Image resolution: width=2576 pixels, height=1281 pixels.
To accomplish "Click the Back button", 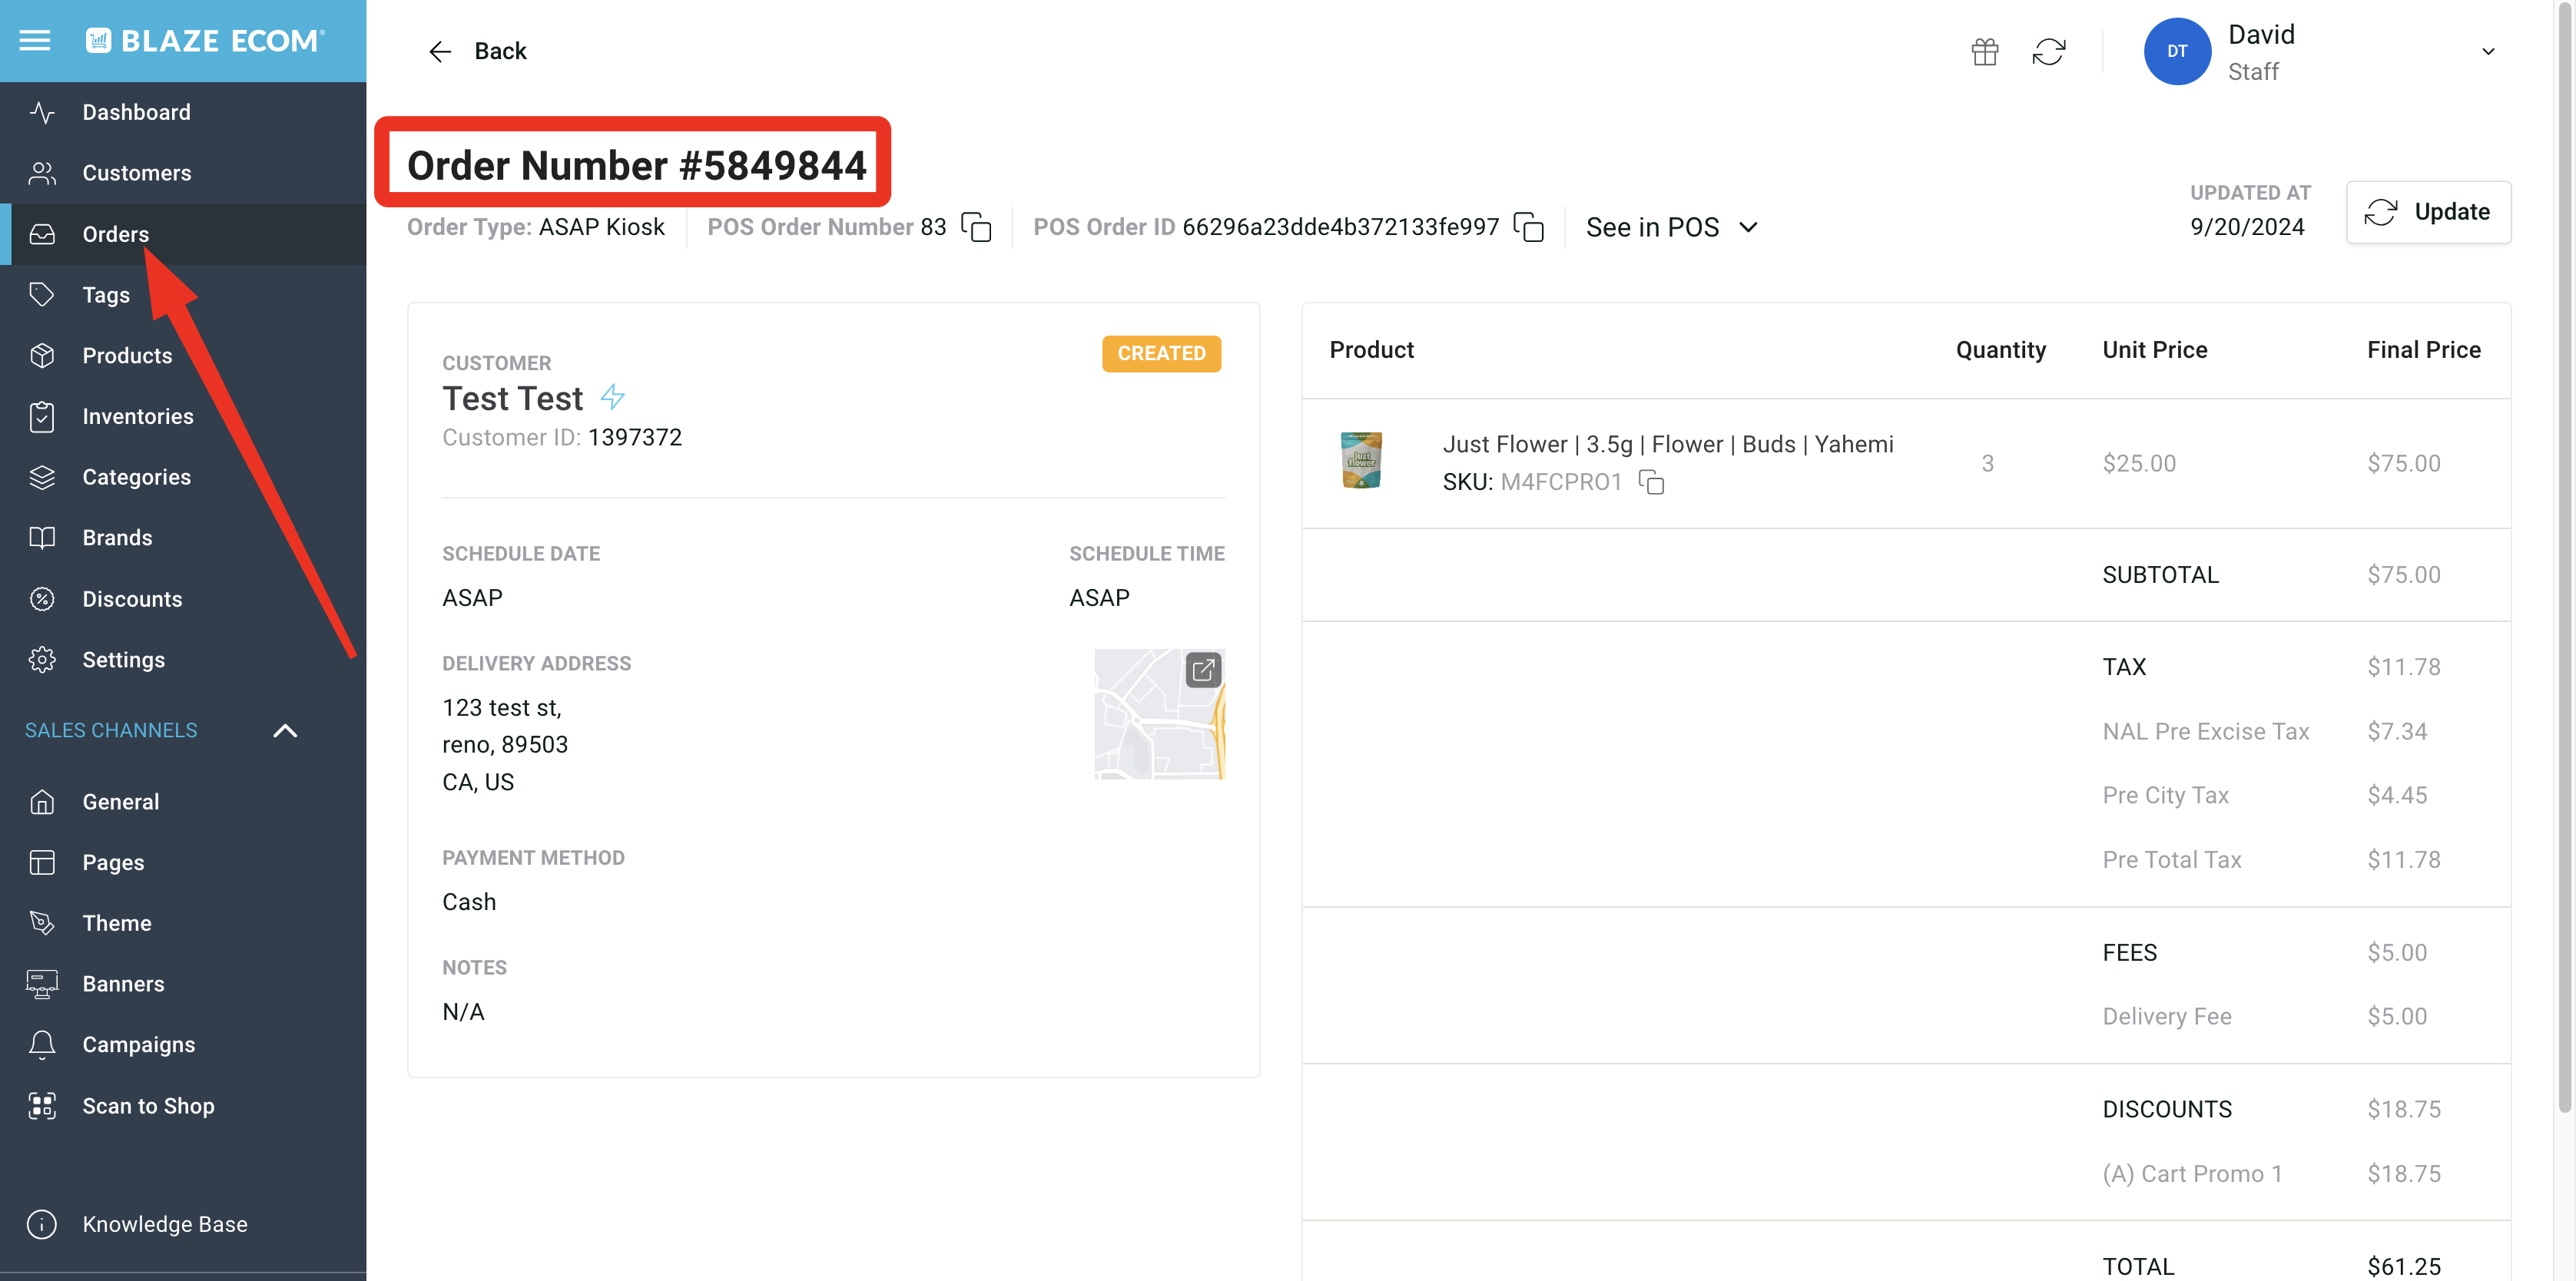I will [477, 51].
